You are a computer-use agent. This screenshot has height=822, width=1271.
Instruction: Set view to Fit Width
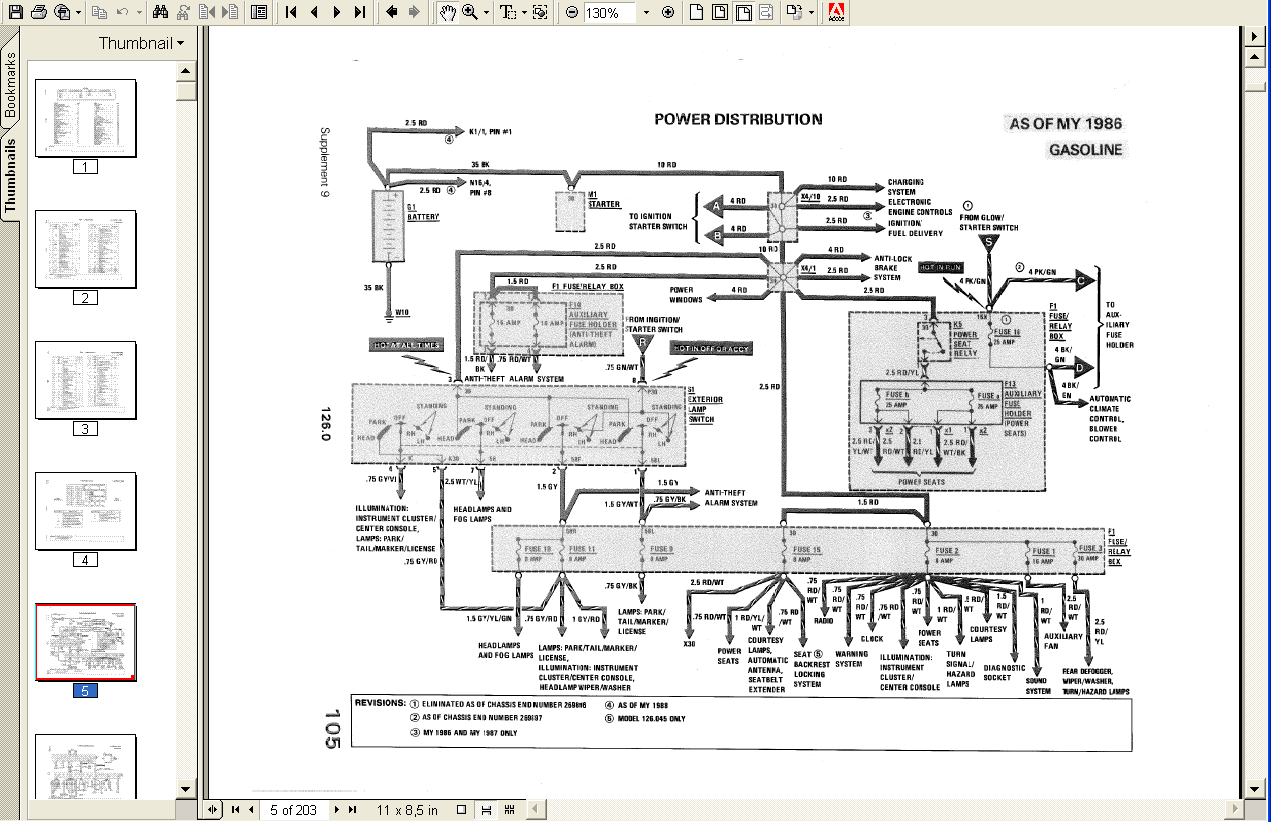pyautogui.click(x=744, y=12)
